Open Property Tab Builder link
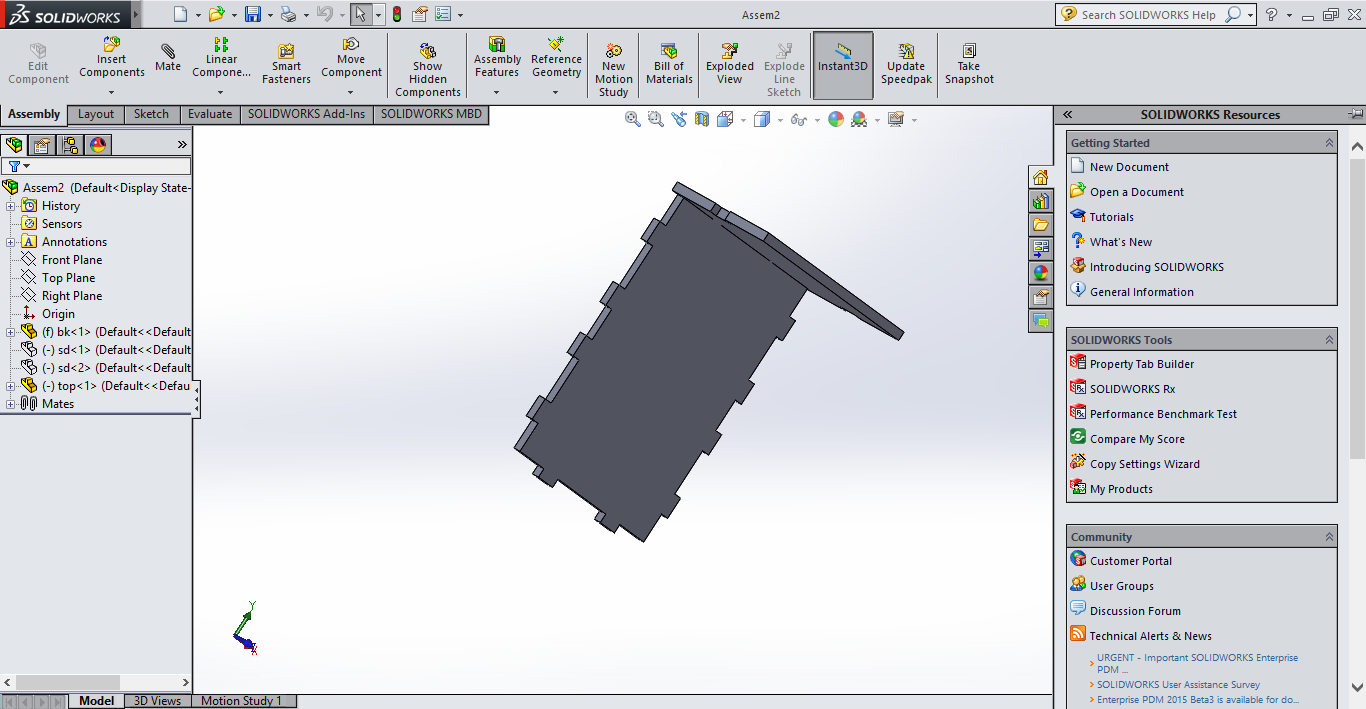 click(x=1142, y=364)
